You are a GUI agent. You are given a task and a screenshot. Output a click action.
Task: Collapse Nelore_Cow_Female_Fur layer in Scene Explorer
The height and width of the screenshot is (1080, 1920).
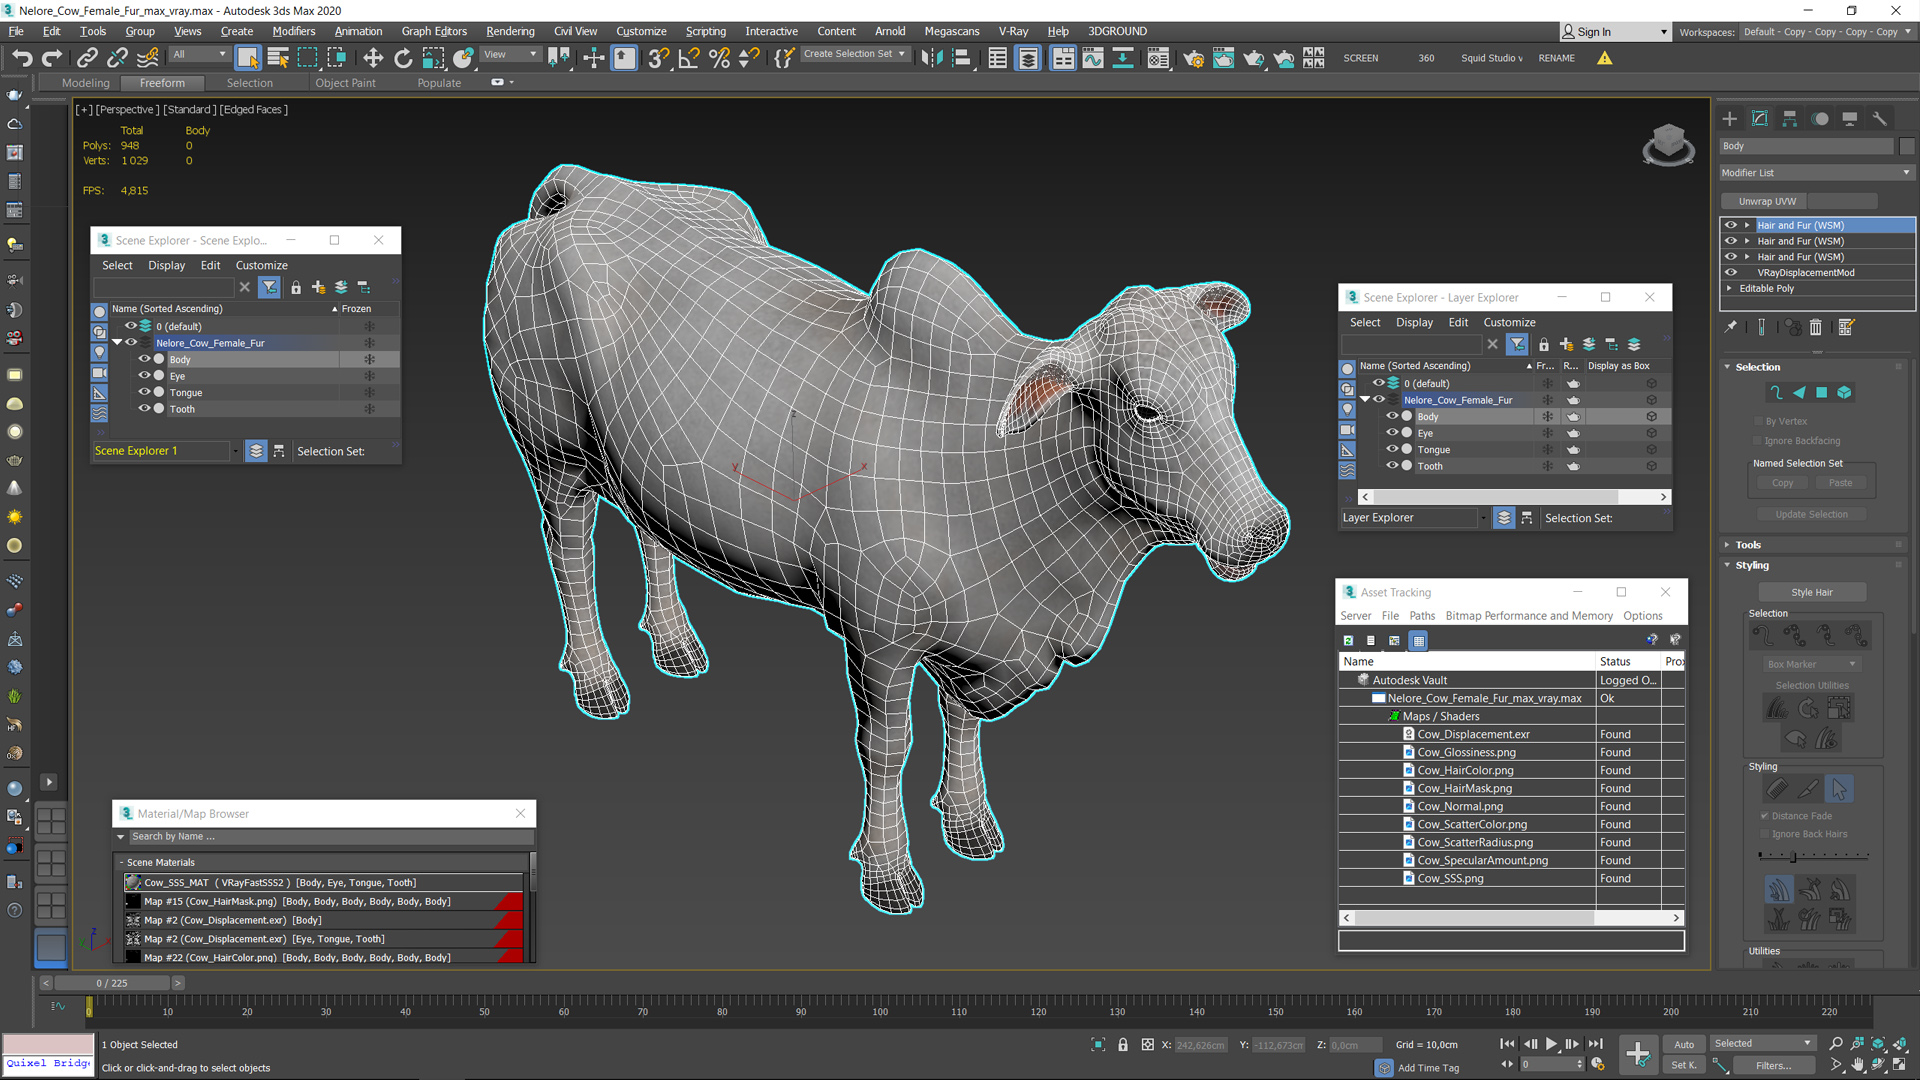117,343
